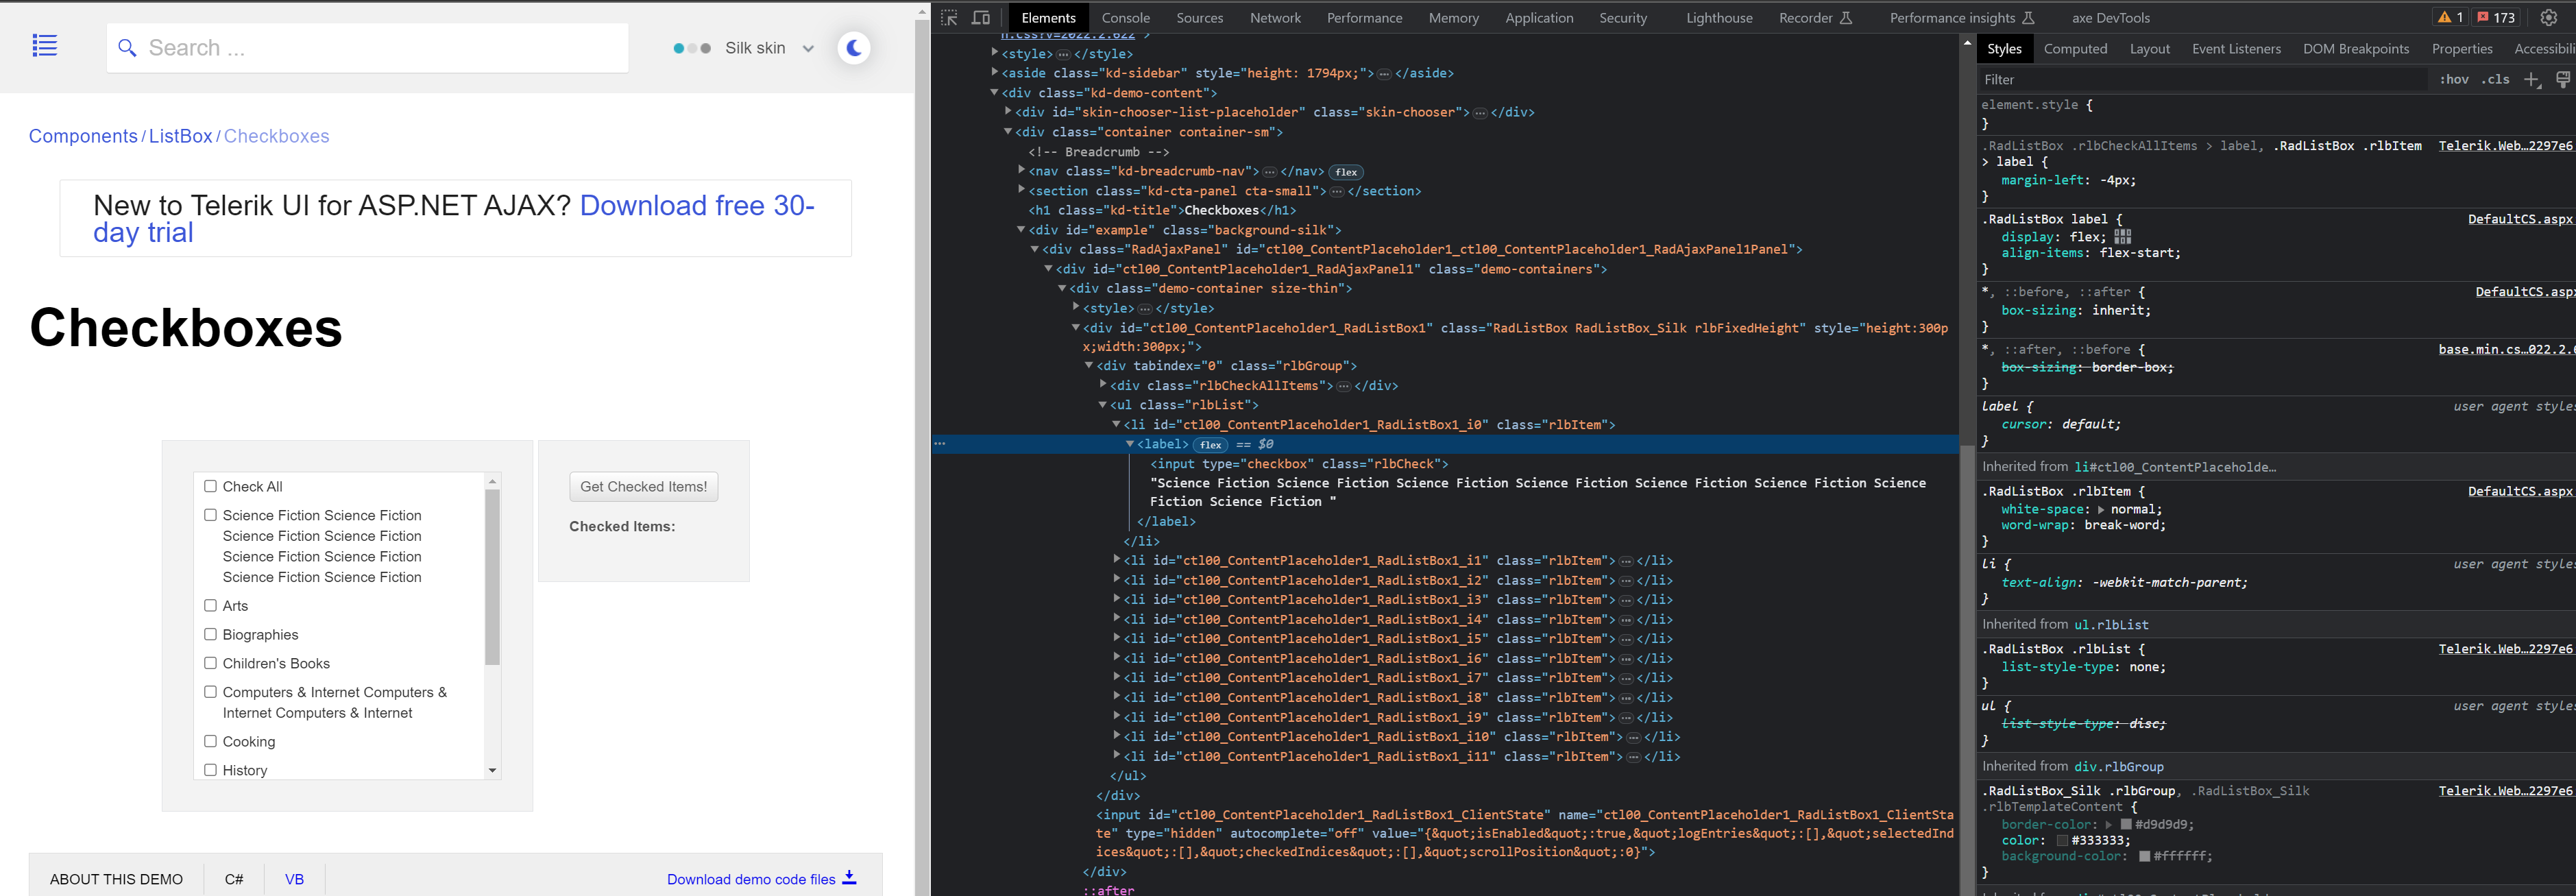Enable the Cooking checkbox
The image size is (2576, 896).
(210, 742)
